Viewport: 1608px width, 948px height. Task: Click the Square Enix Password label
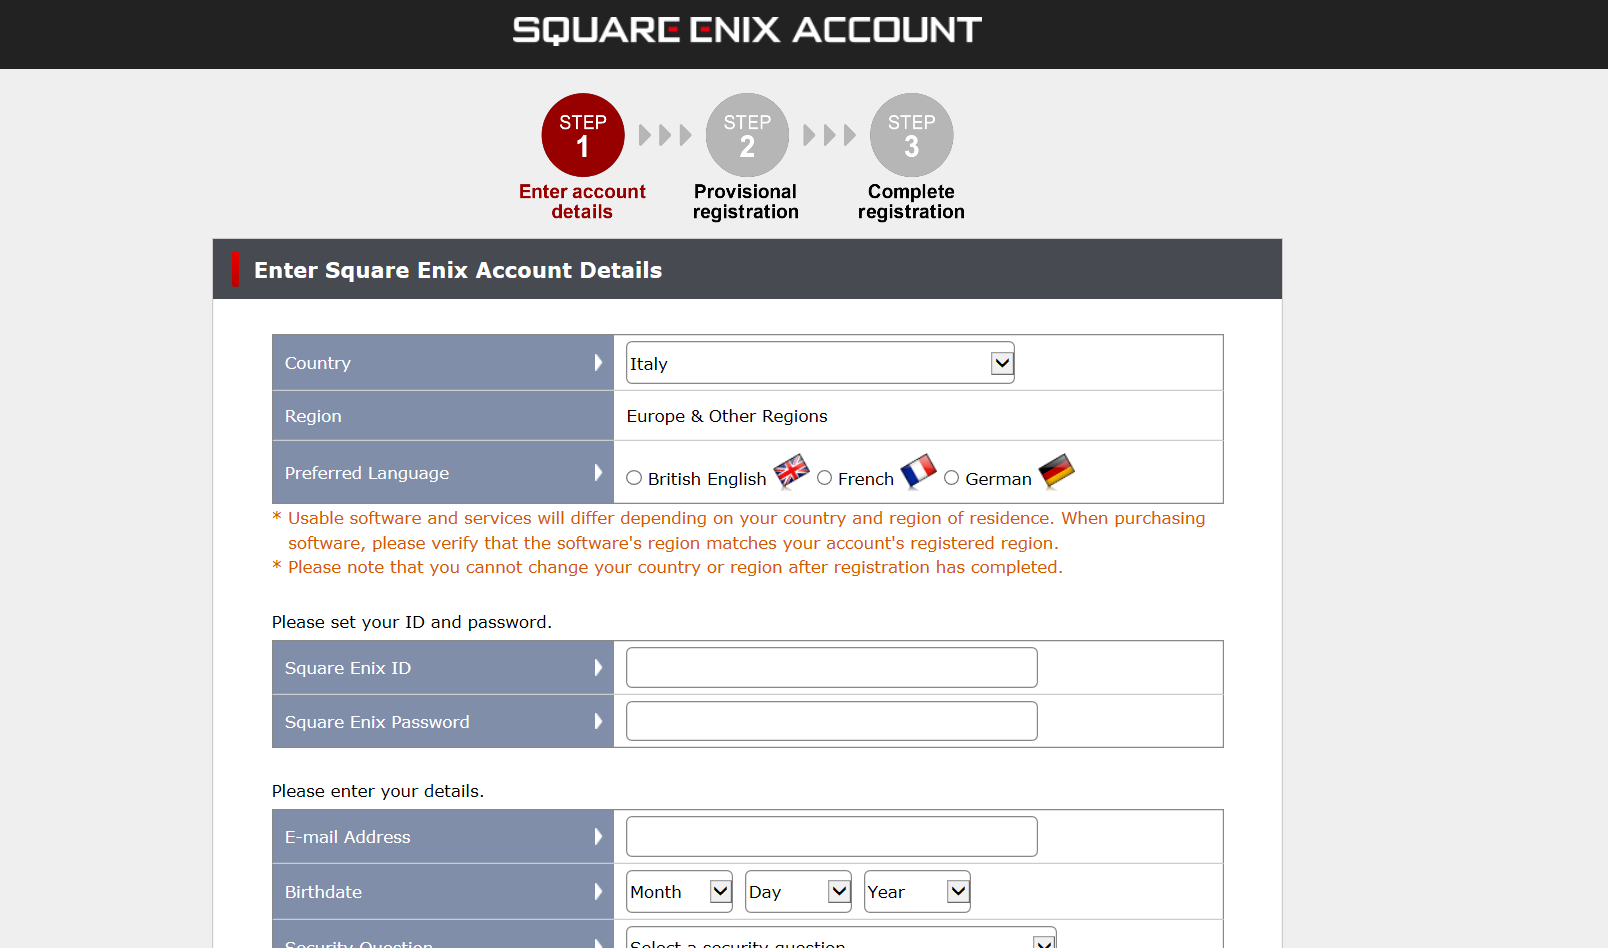[x=377, y=722]
